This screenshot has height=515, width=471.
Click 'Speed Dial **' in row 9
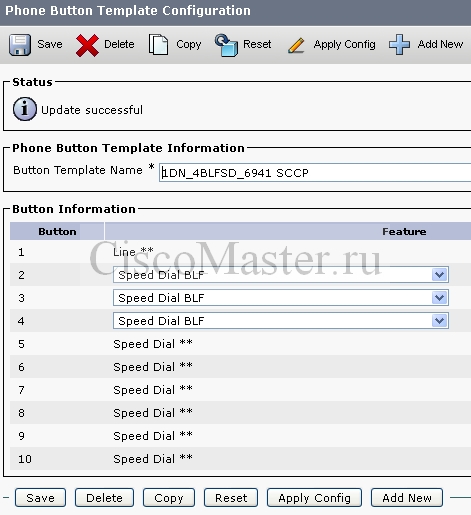coord(153,436)
